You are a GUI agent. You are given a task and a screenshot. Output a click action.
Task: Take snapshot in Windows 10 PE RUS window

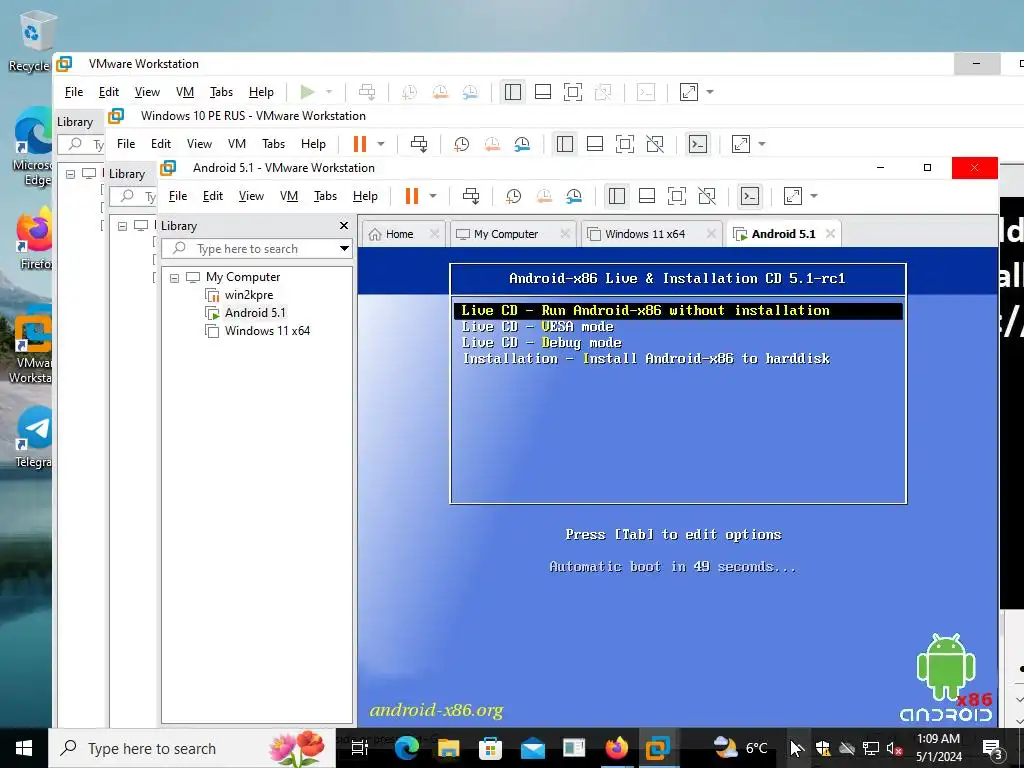pyautogui.click(x=462, y=144)
